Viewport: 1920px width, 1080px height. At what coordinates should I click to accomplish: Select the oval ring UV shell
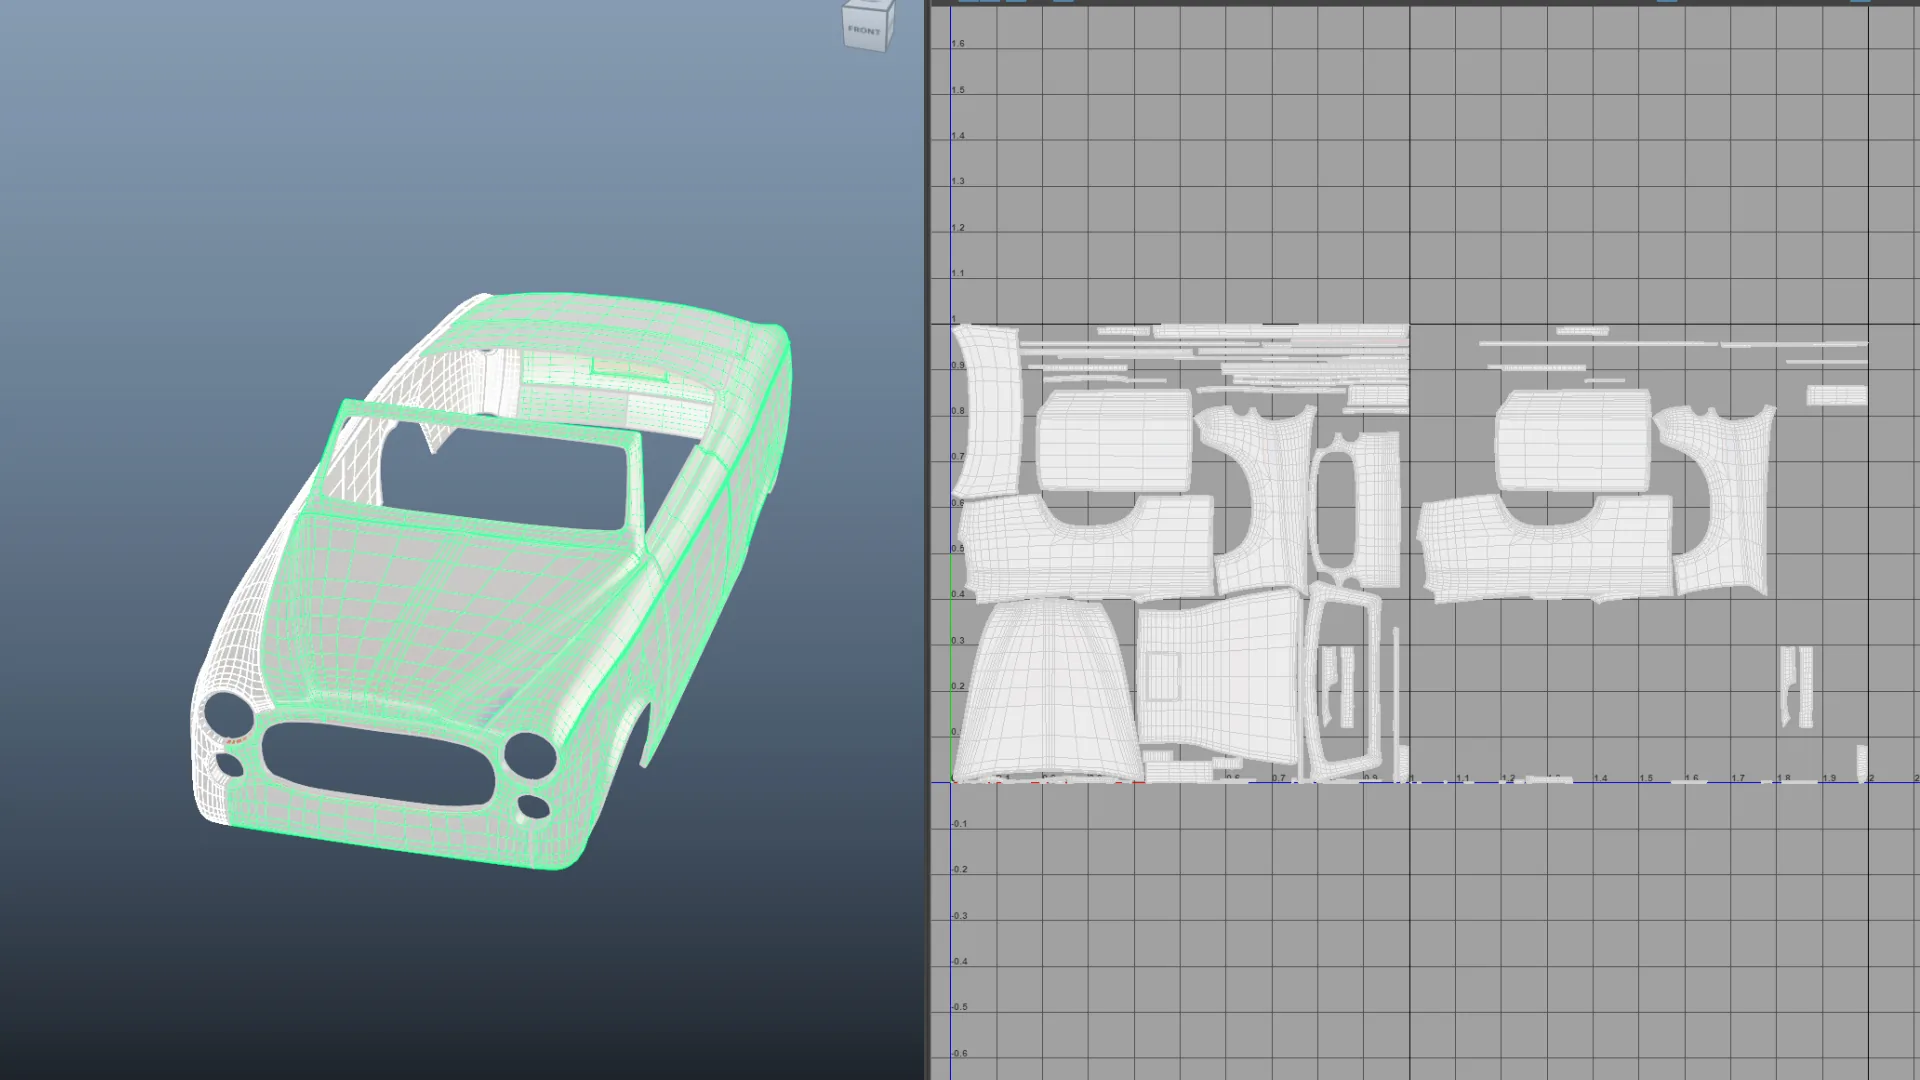point(1335,512)
